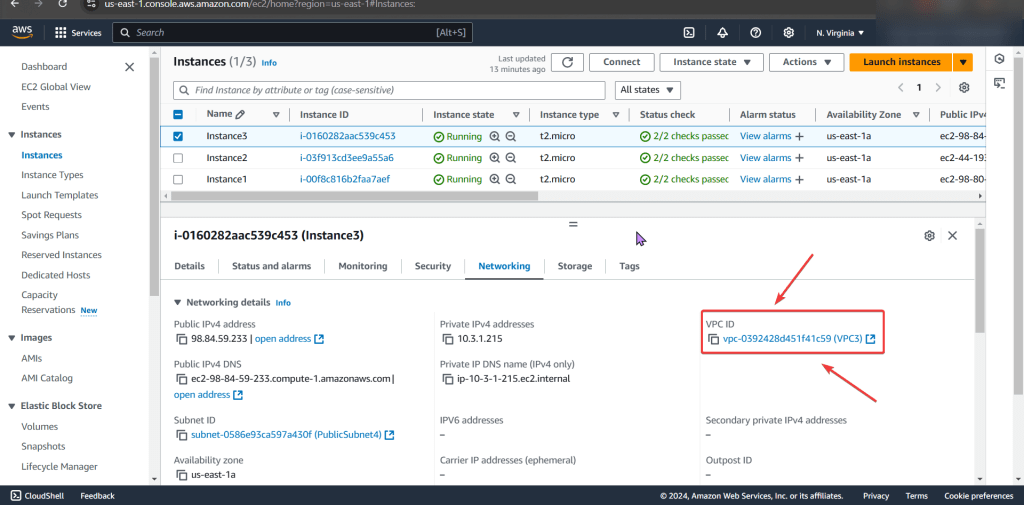The height and width of the screenshot is (505, 1024).
Task: Open the All states filter dropdown
Action: pyautogui.click(x=648, y=90)
